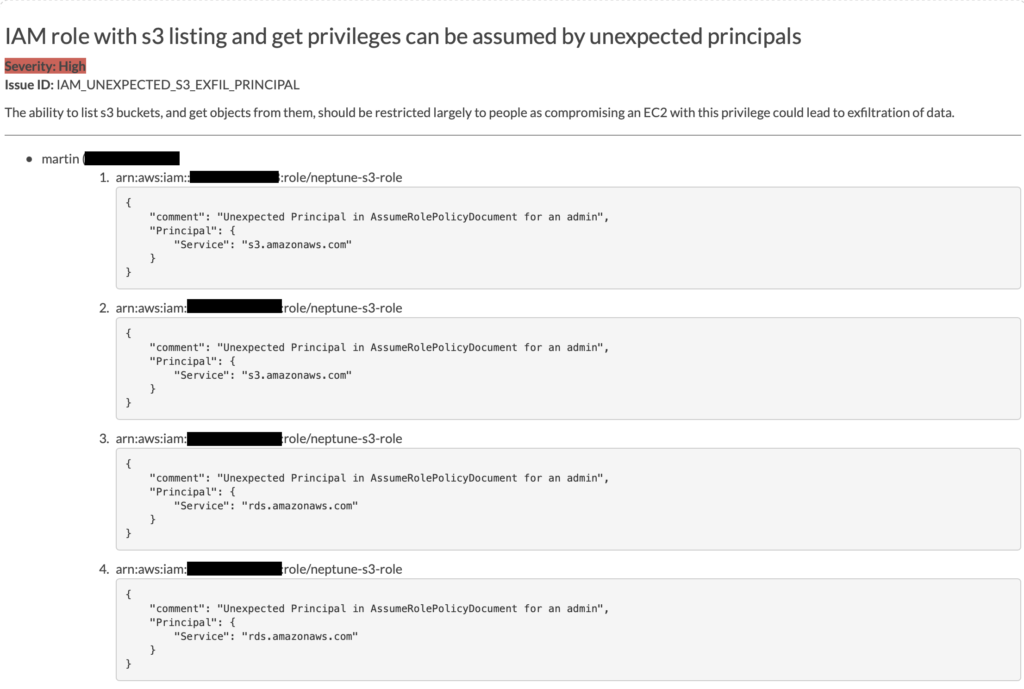Select the Issue ID IAM_UNEXPECTED_S3_EXFIL_PRINCIPAL text
This screenshot has height=689, width=1024.
pyautogui.click(x=152, y=85)
